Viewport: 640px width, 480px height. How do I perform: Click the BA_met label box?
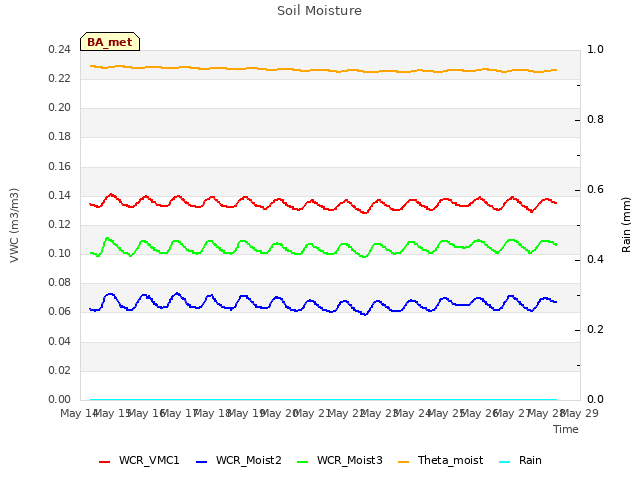(x=110, y=42)
